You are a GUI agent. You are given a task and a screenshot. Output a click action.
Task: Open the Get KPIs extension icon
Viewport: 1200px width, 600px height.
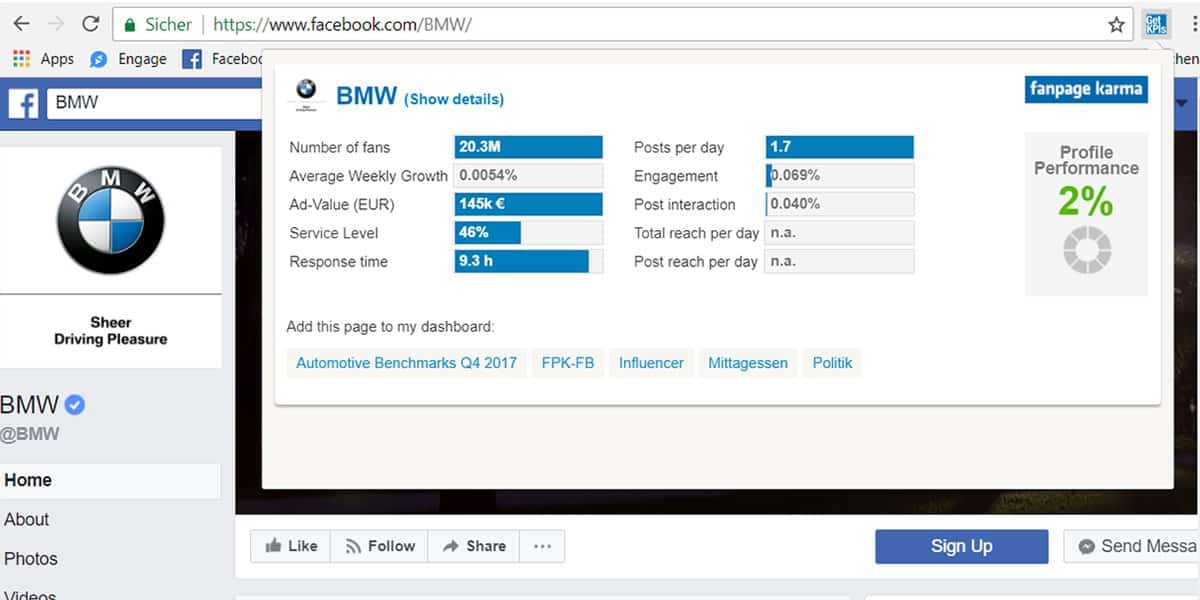[1157, 24]
